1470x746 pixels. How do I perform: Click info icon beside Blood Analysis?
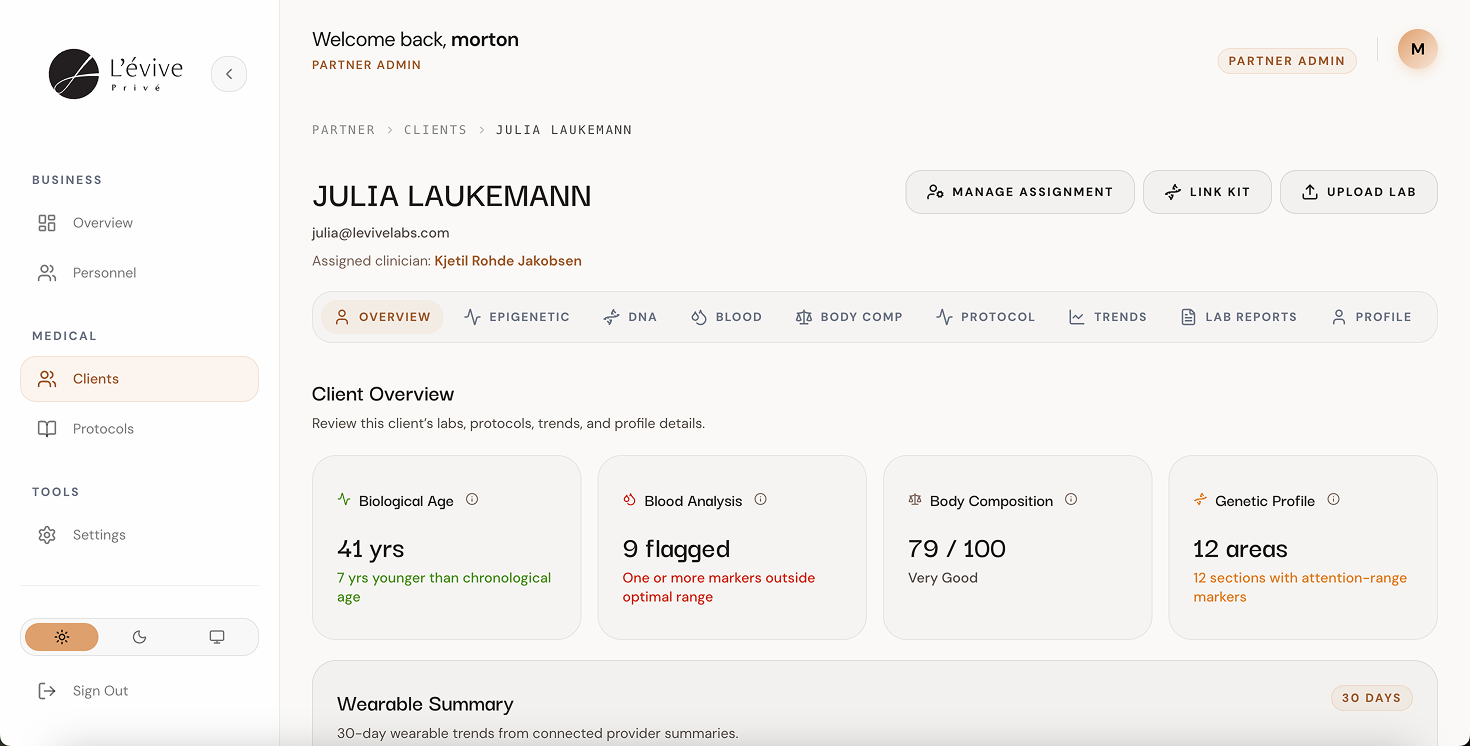coord(760,499)
